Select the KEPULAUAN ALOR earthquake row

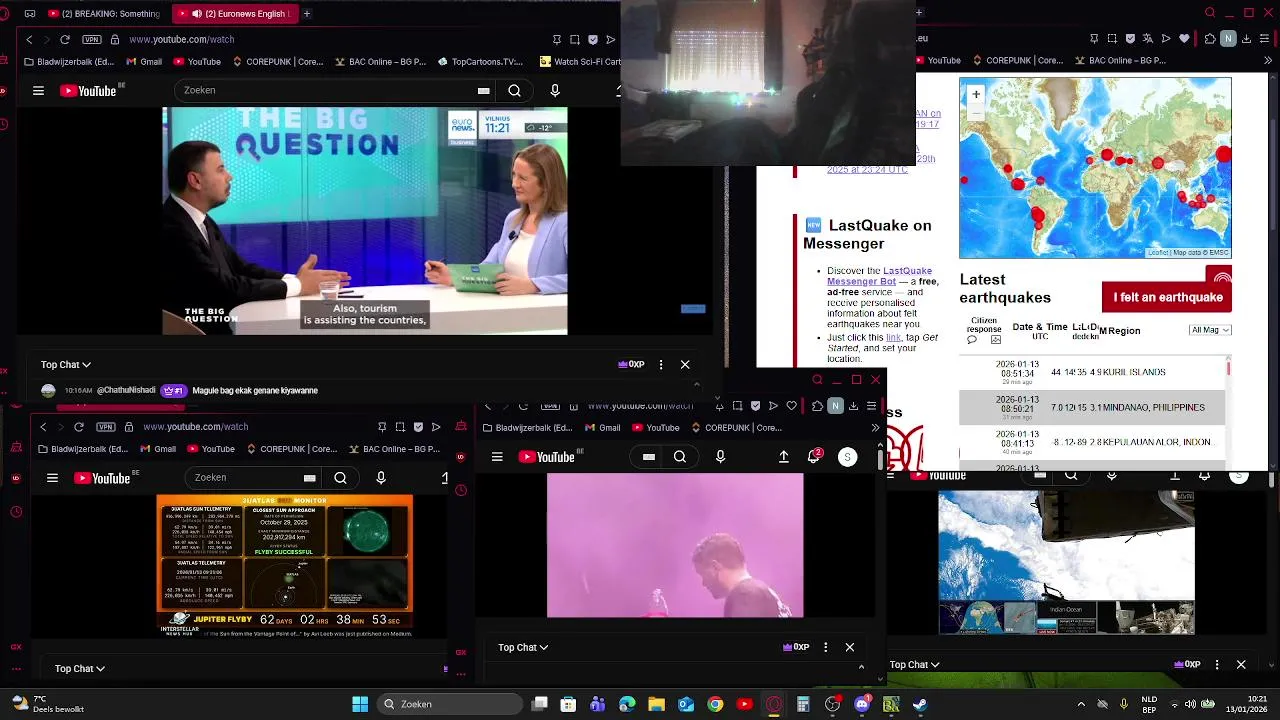(1092, 441)
